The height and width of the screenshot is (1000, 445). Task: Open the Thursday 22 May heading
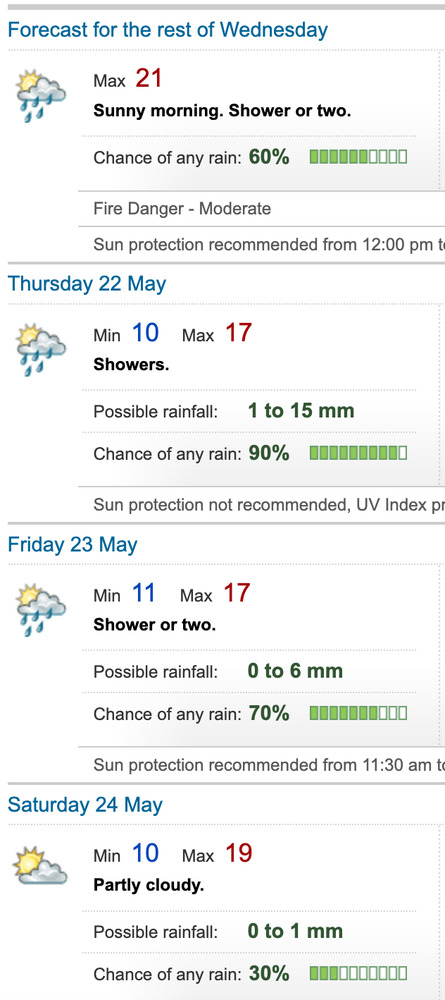(x=87, y=283)
